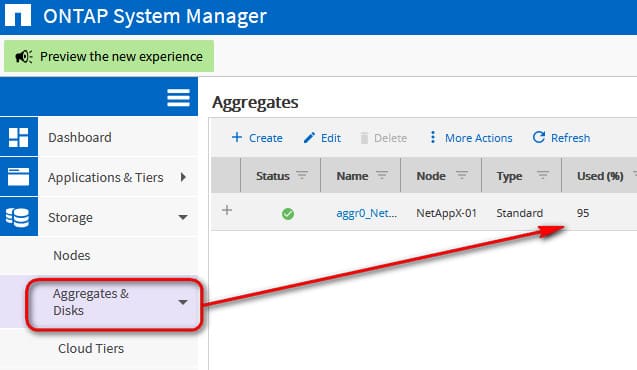Screen dimensions: 637x370
Task: Collapse the Storage menu arrow
Action: point(183,217)
